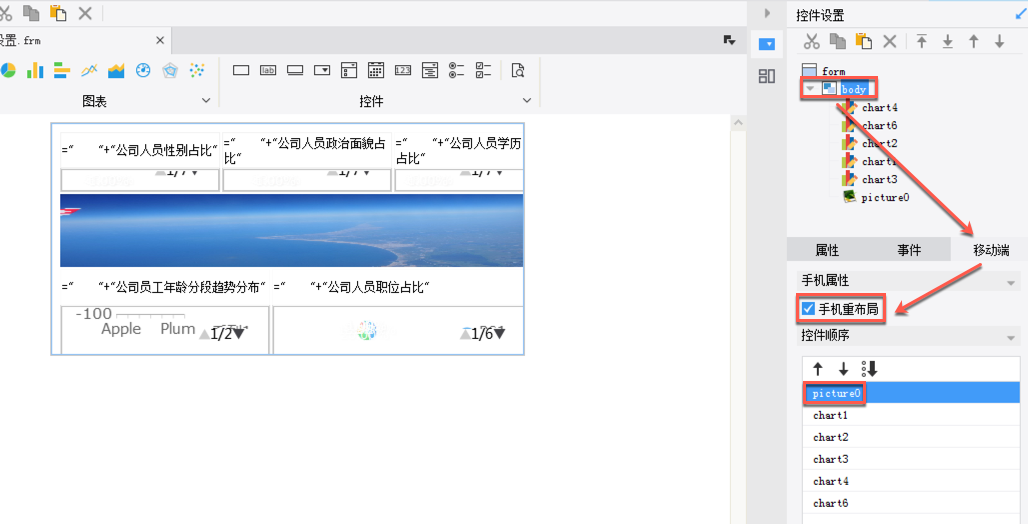
Task: Insert a bar chart from toolbar
Action: [35, 70]
